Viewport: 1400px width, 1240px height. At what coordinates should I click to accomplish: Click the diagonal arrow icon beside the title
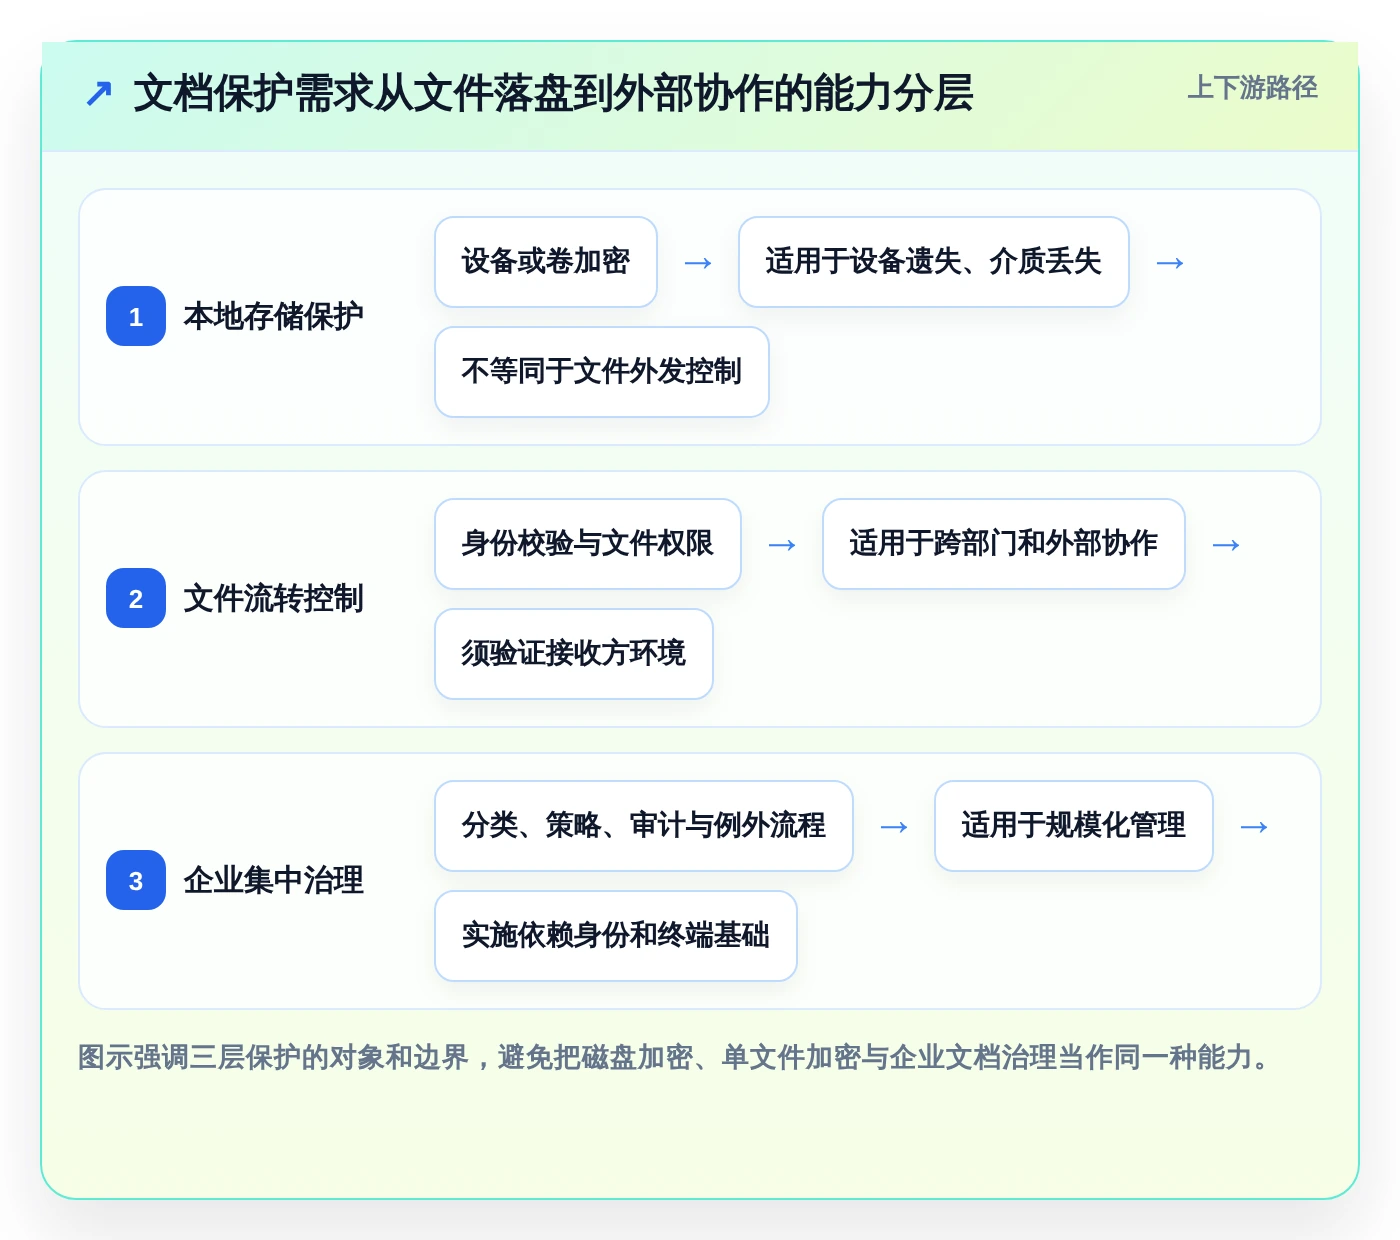pos(99,94)
